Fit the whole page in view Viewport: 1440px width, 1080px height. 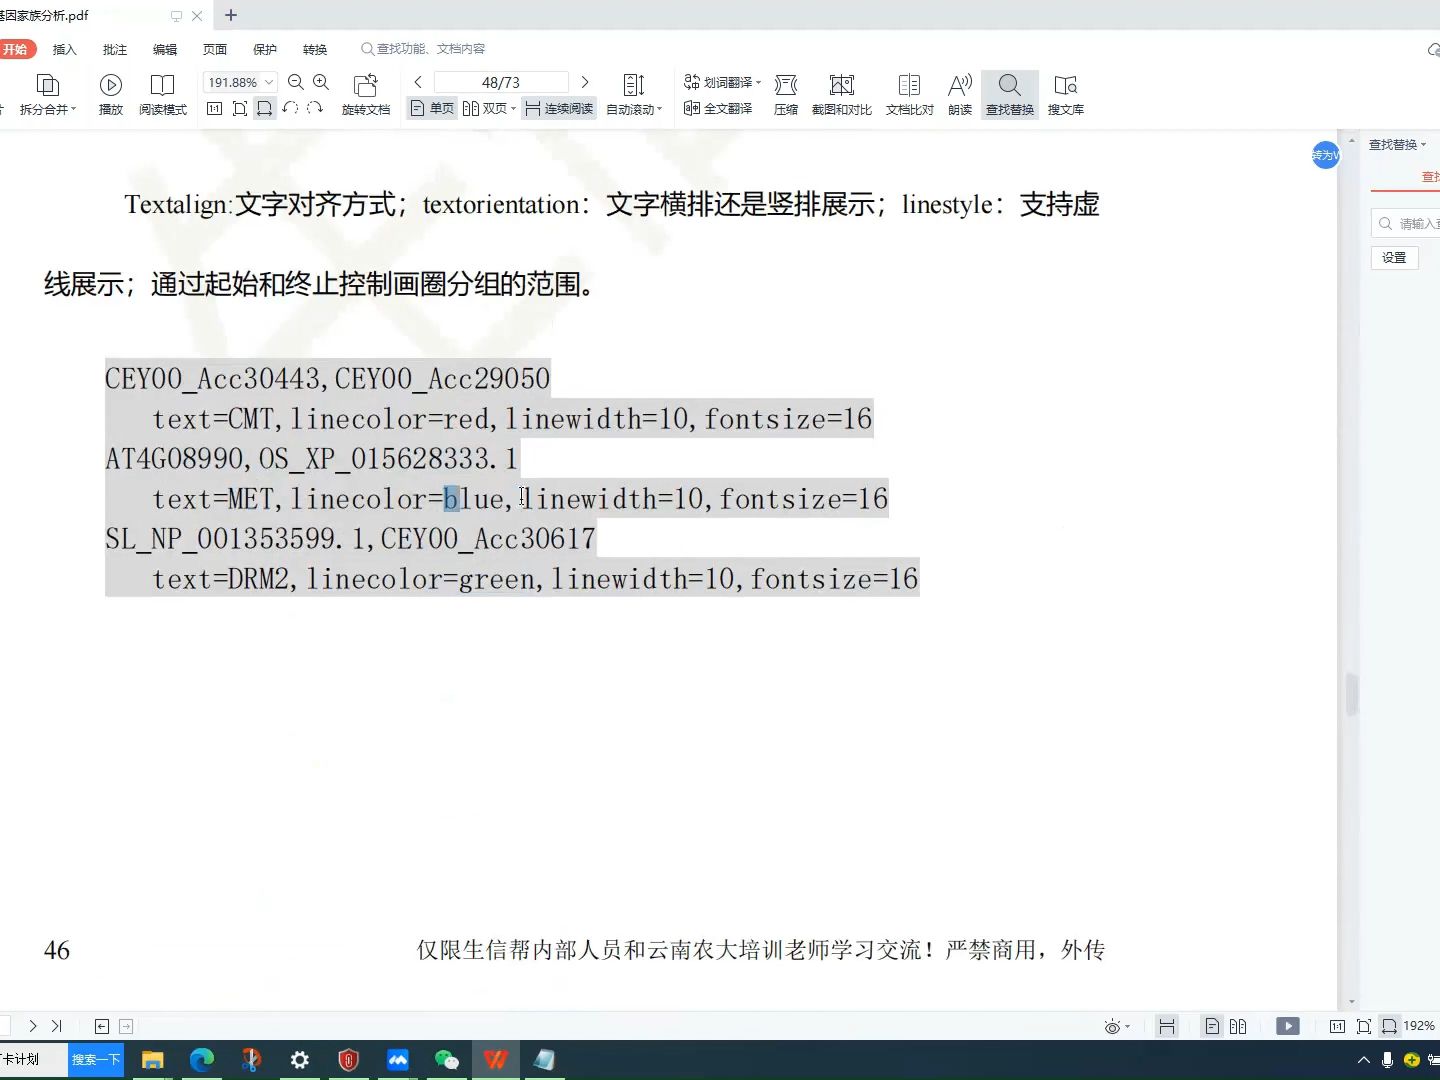click(239, 108)
